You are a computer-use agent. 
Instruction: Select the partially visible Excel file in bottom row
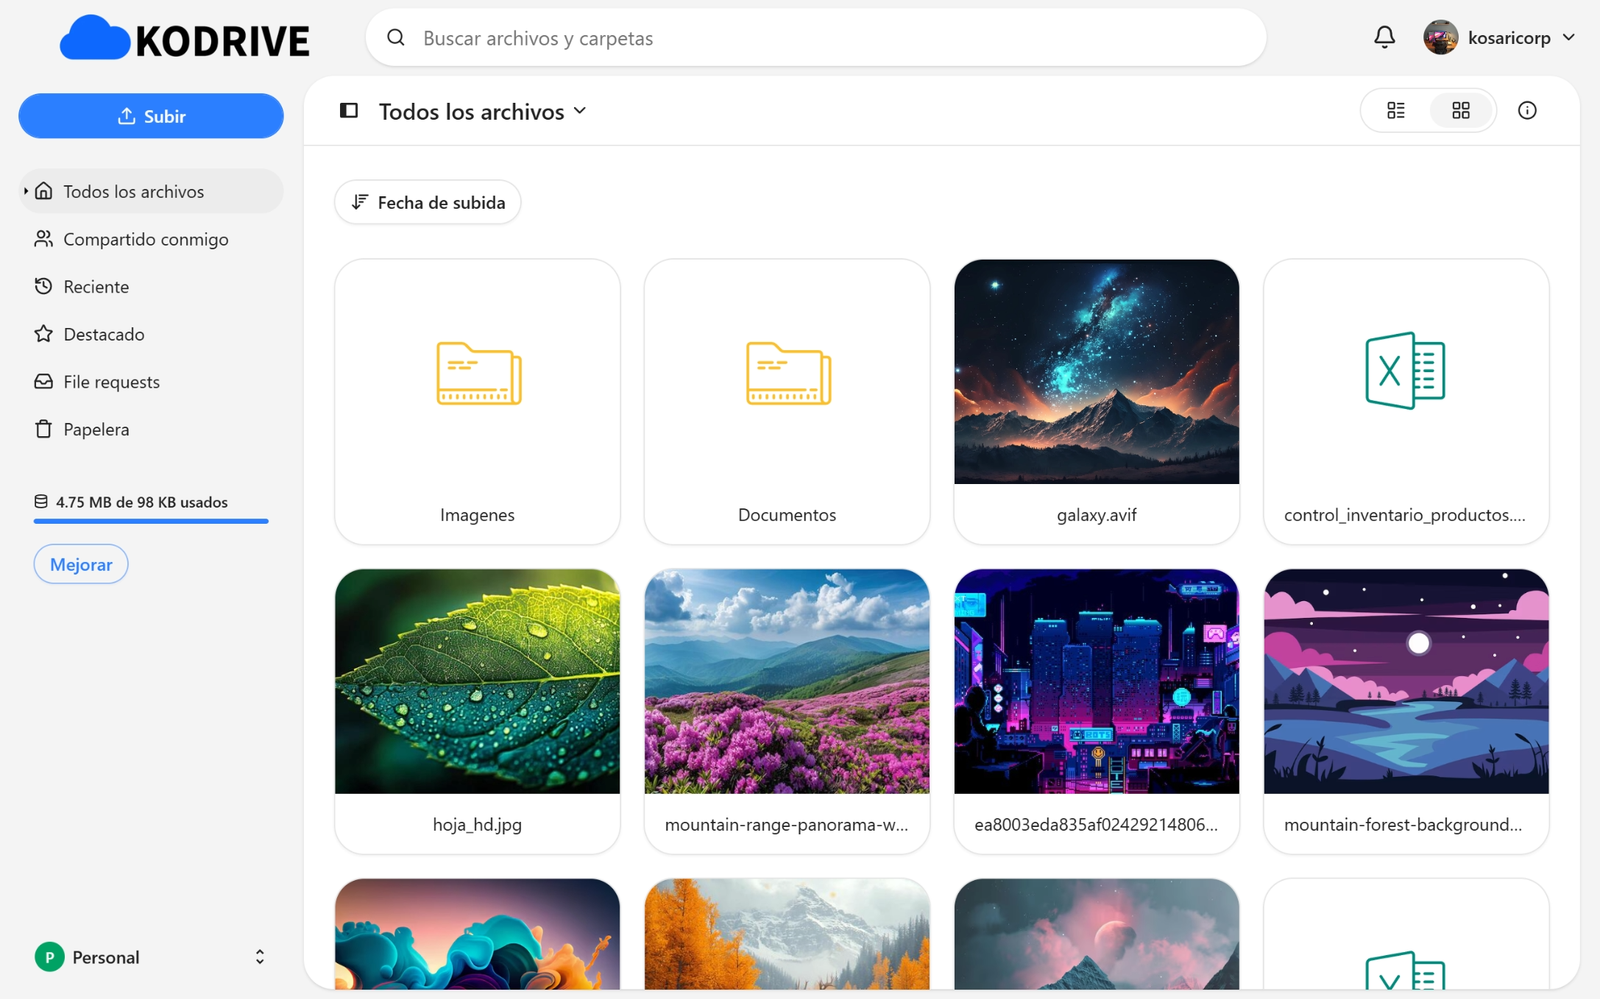click(1406, 934)
